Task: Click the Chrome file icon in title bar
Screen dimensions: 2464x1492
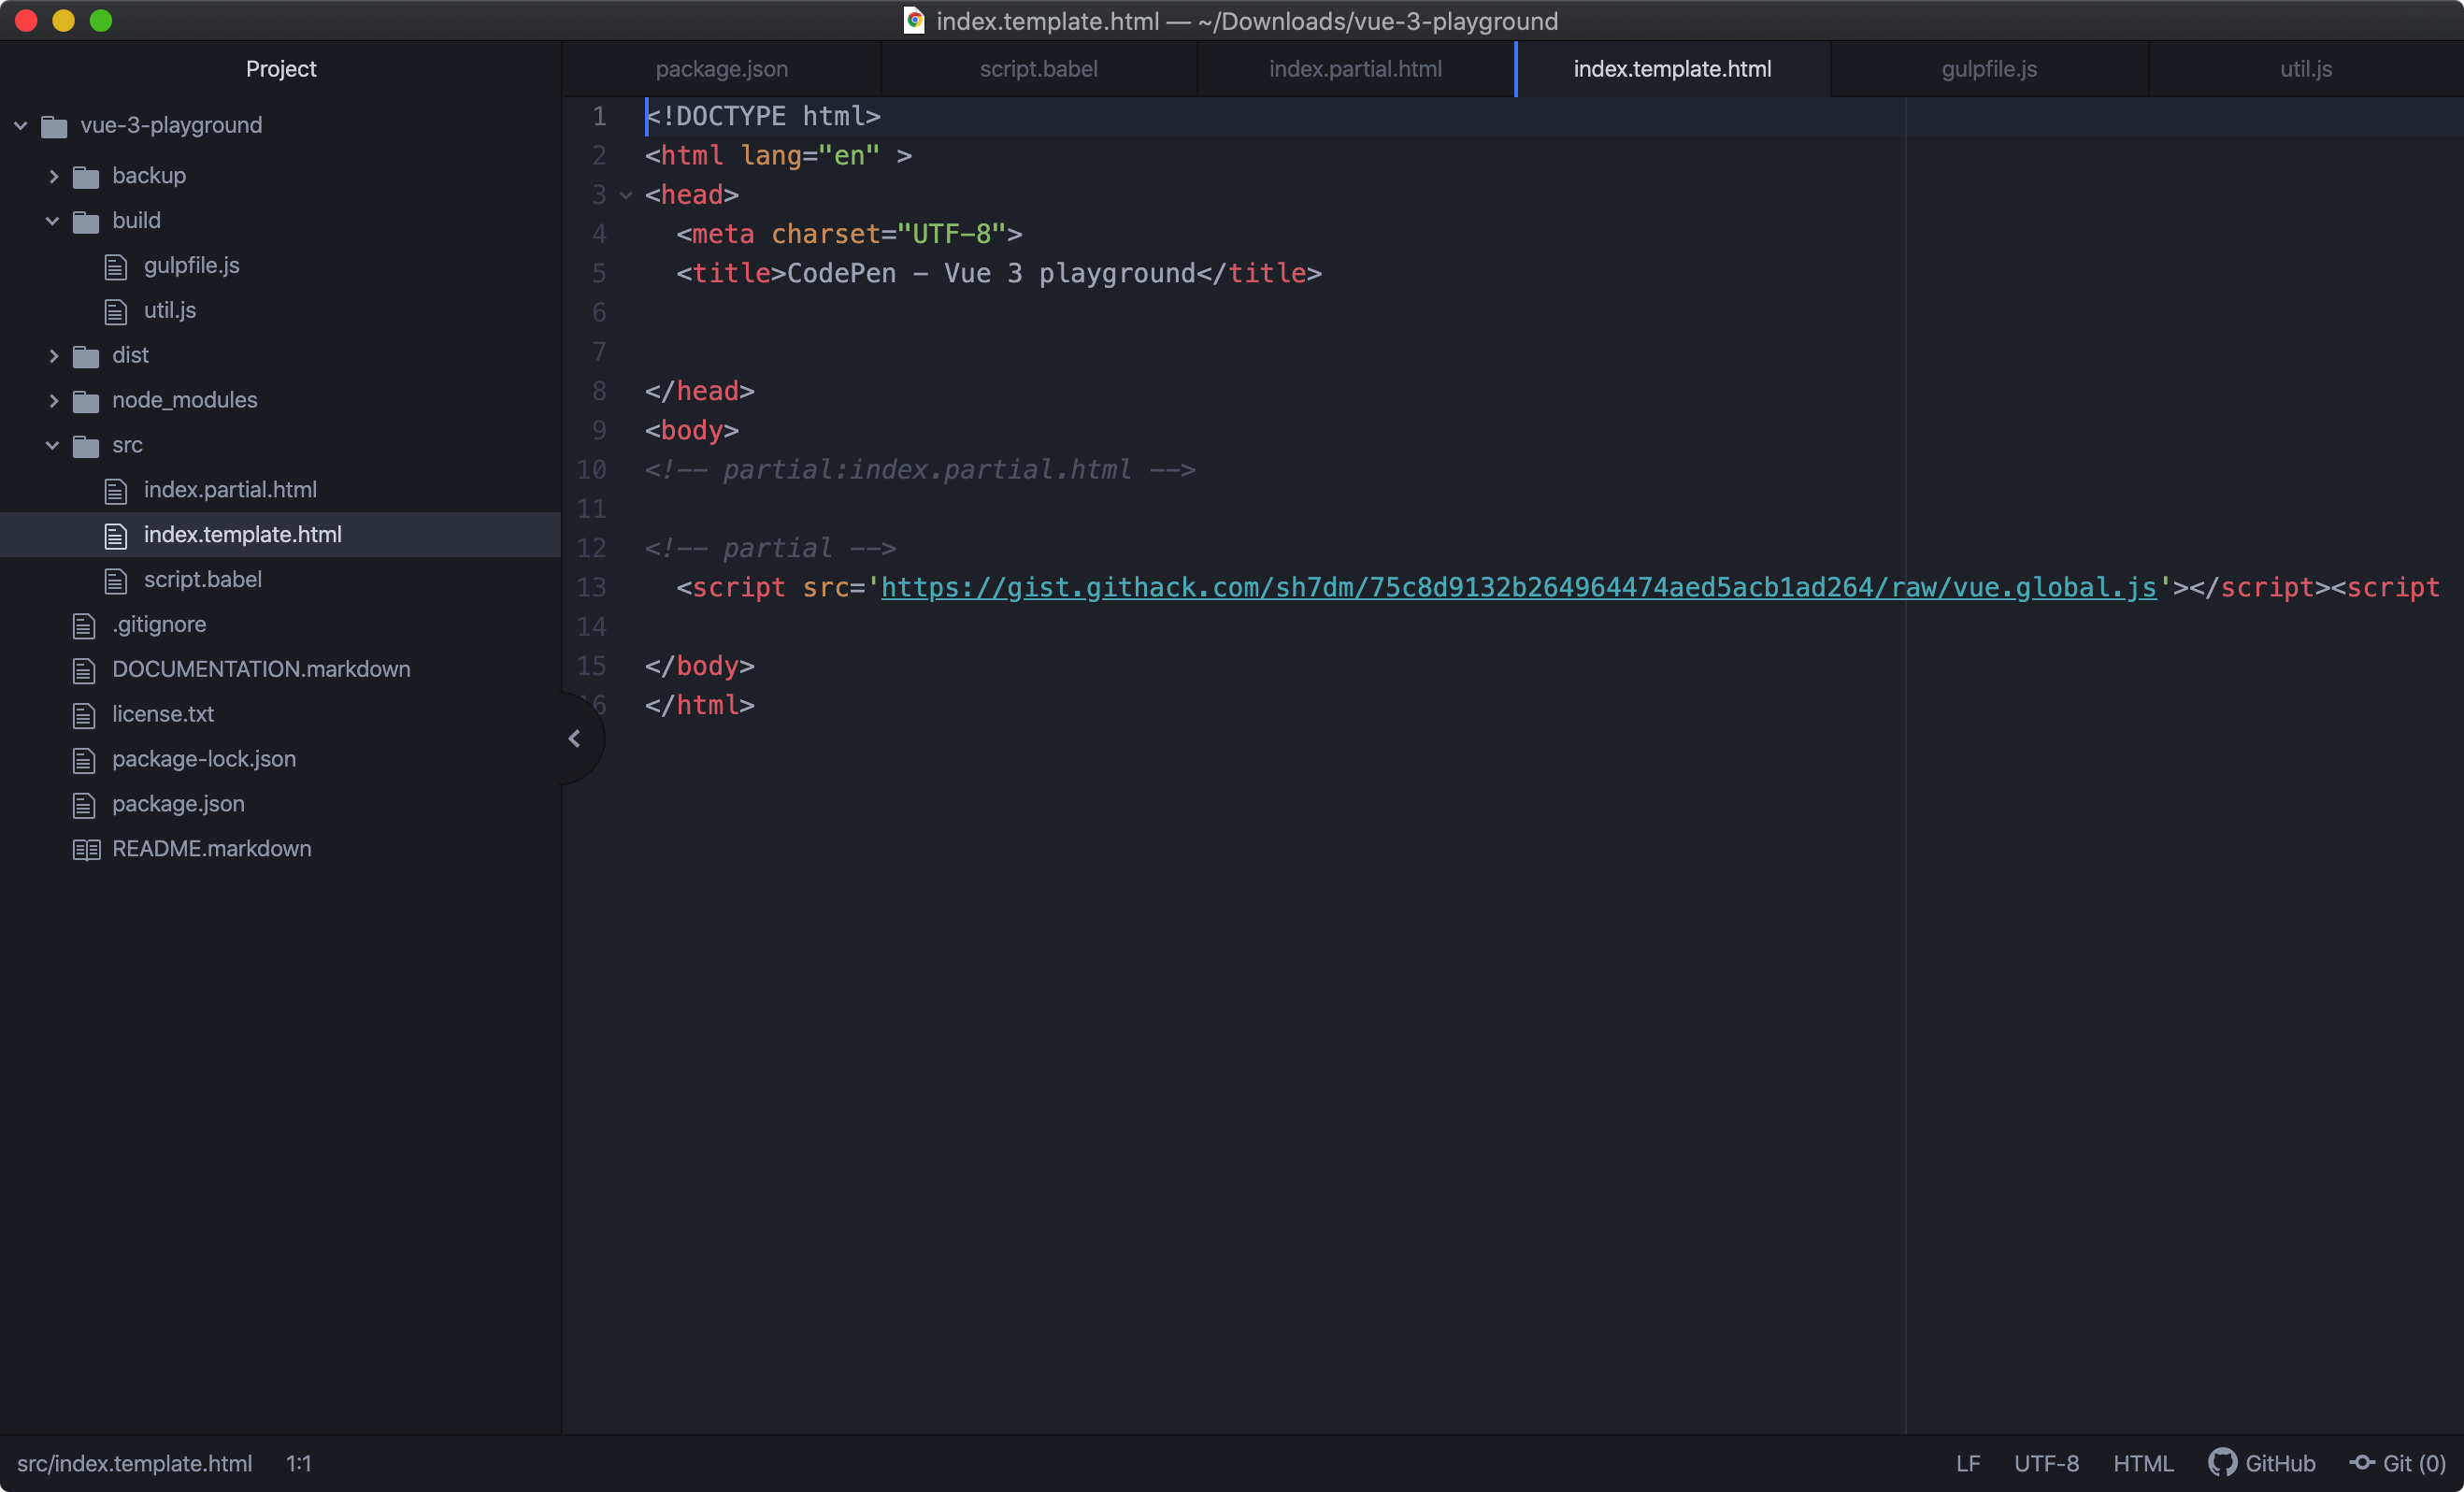Action: click(913, 21)
